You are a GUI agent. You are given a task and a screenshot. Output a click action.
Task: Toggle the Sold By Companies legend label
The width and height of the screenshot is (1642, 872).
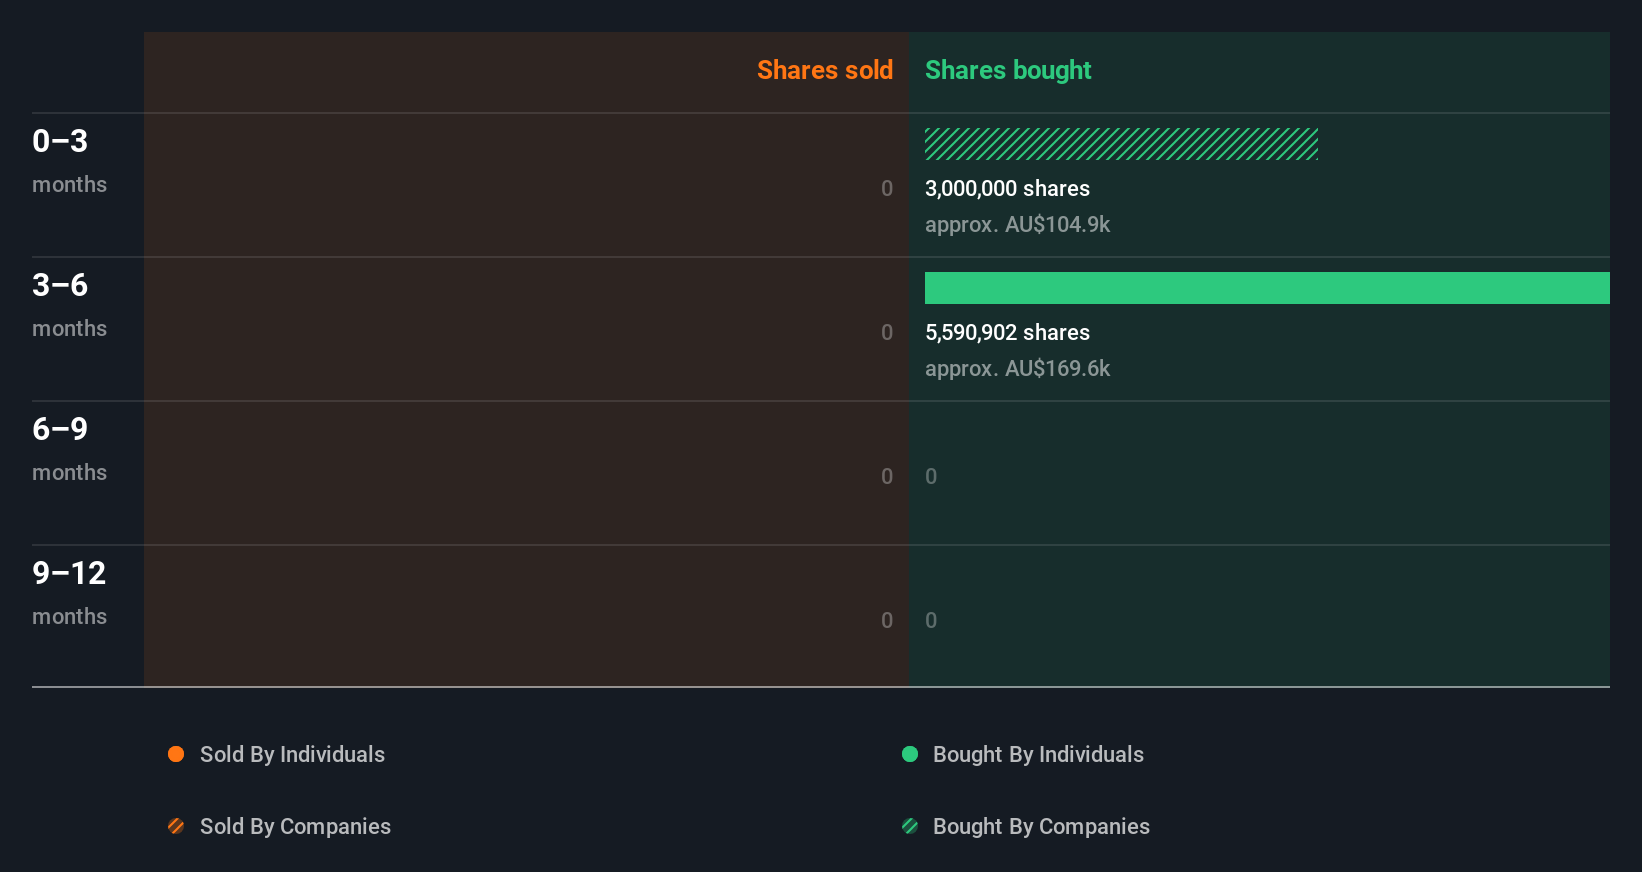pos(295,826)
